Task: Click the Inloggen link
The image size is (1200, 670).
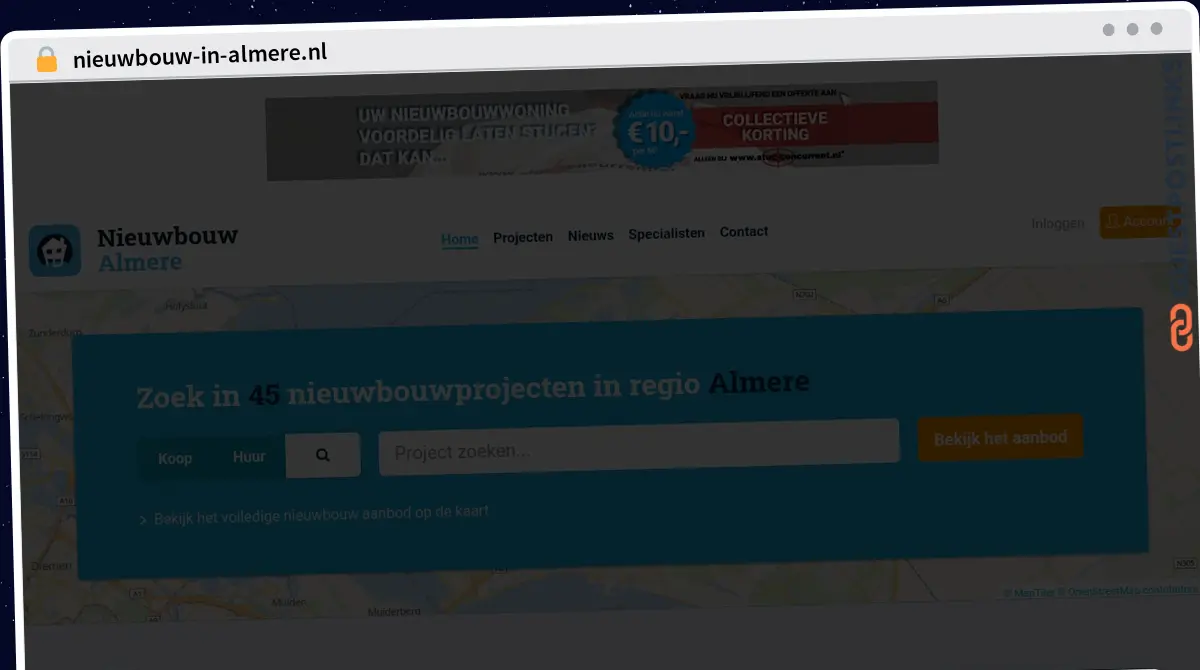Action: 1058,223
